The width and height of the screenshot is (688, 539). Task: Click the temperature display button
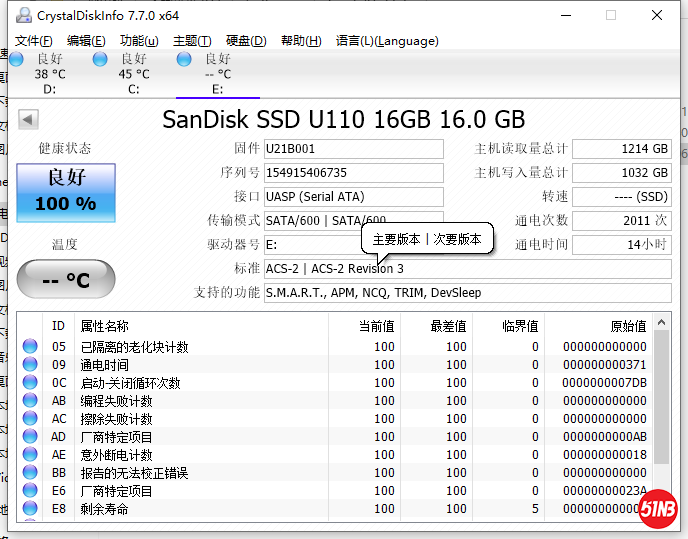66,280
